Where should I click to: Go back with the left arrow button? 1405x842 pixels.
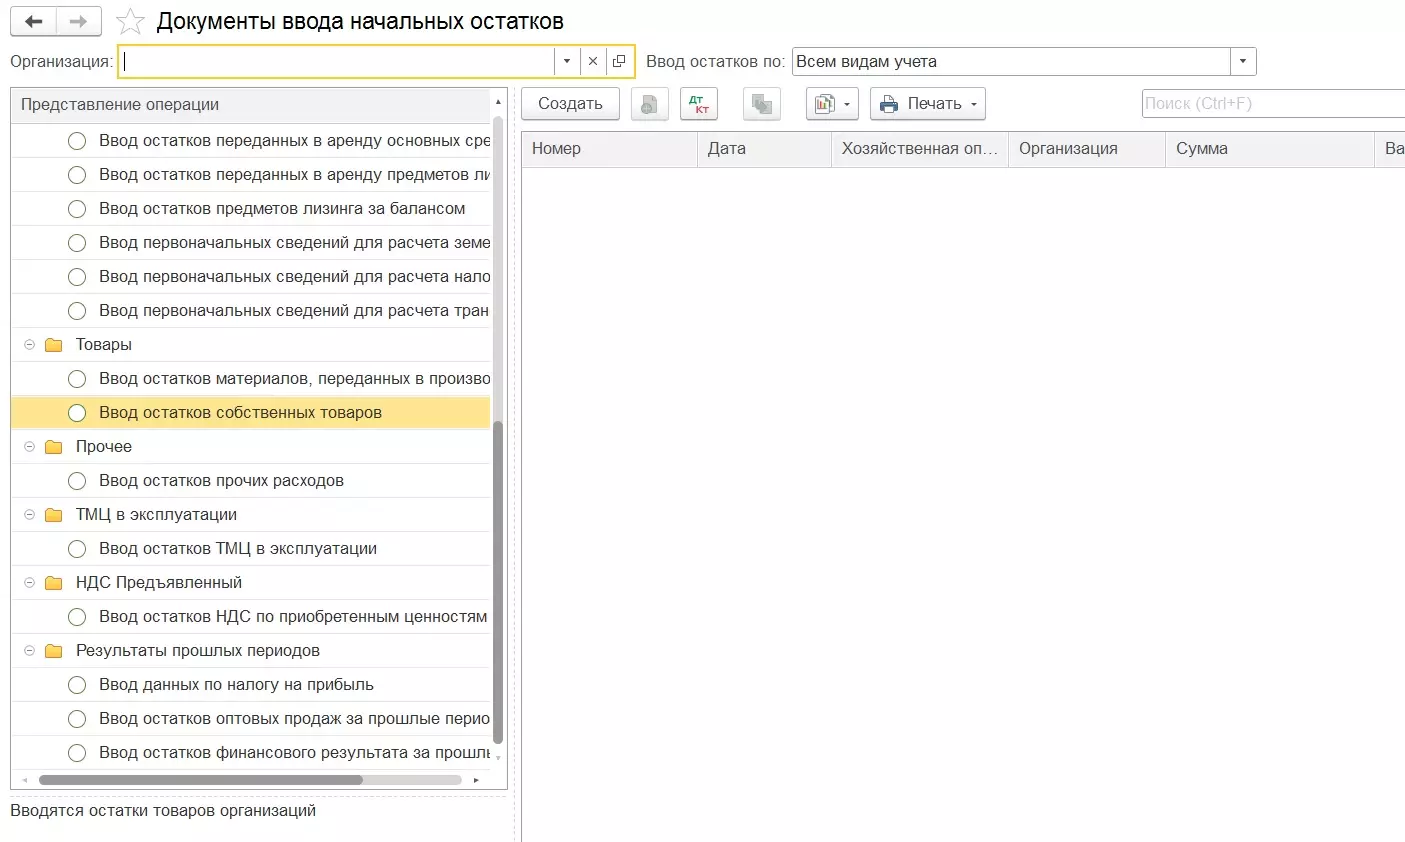[33, 21]
